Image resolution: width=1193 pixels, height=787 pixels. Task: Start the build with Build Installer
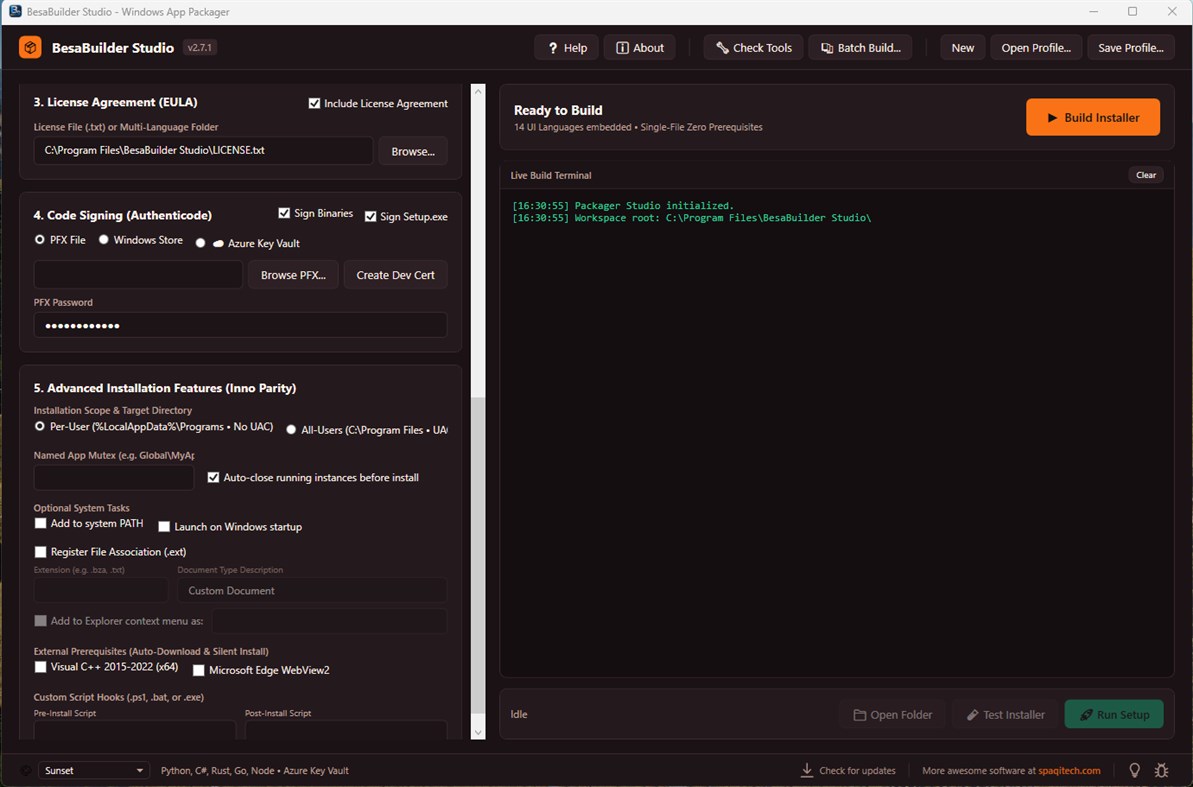1093,118
